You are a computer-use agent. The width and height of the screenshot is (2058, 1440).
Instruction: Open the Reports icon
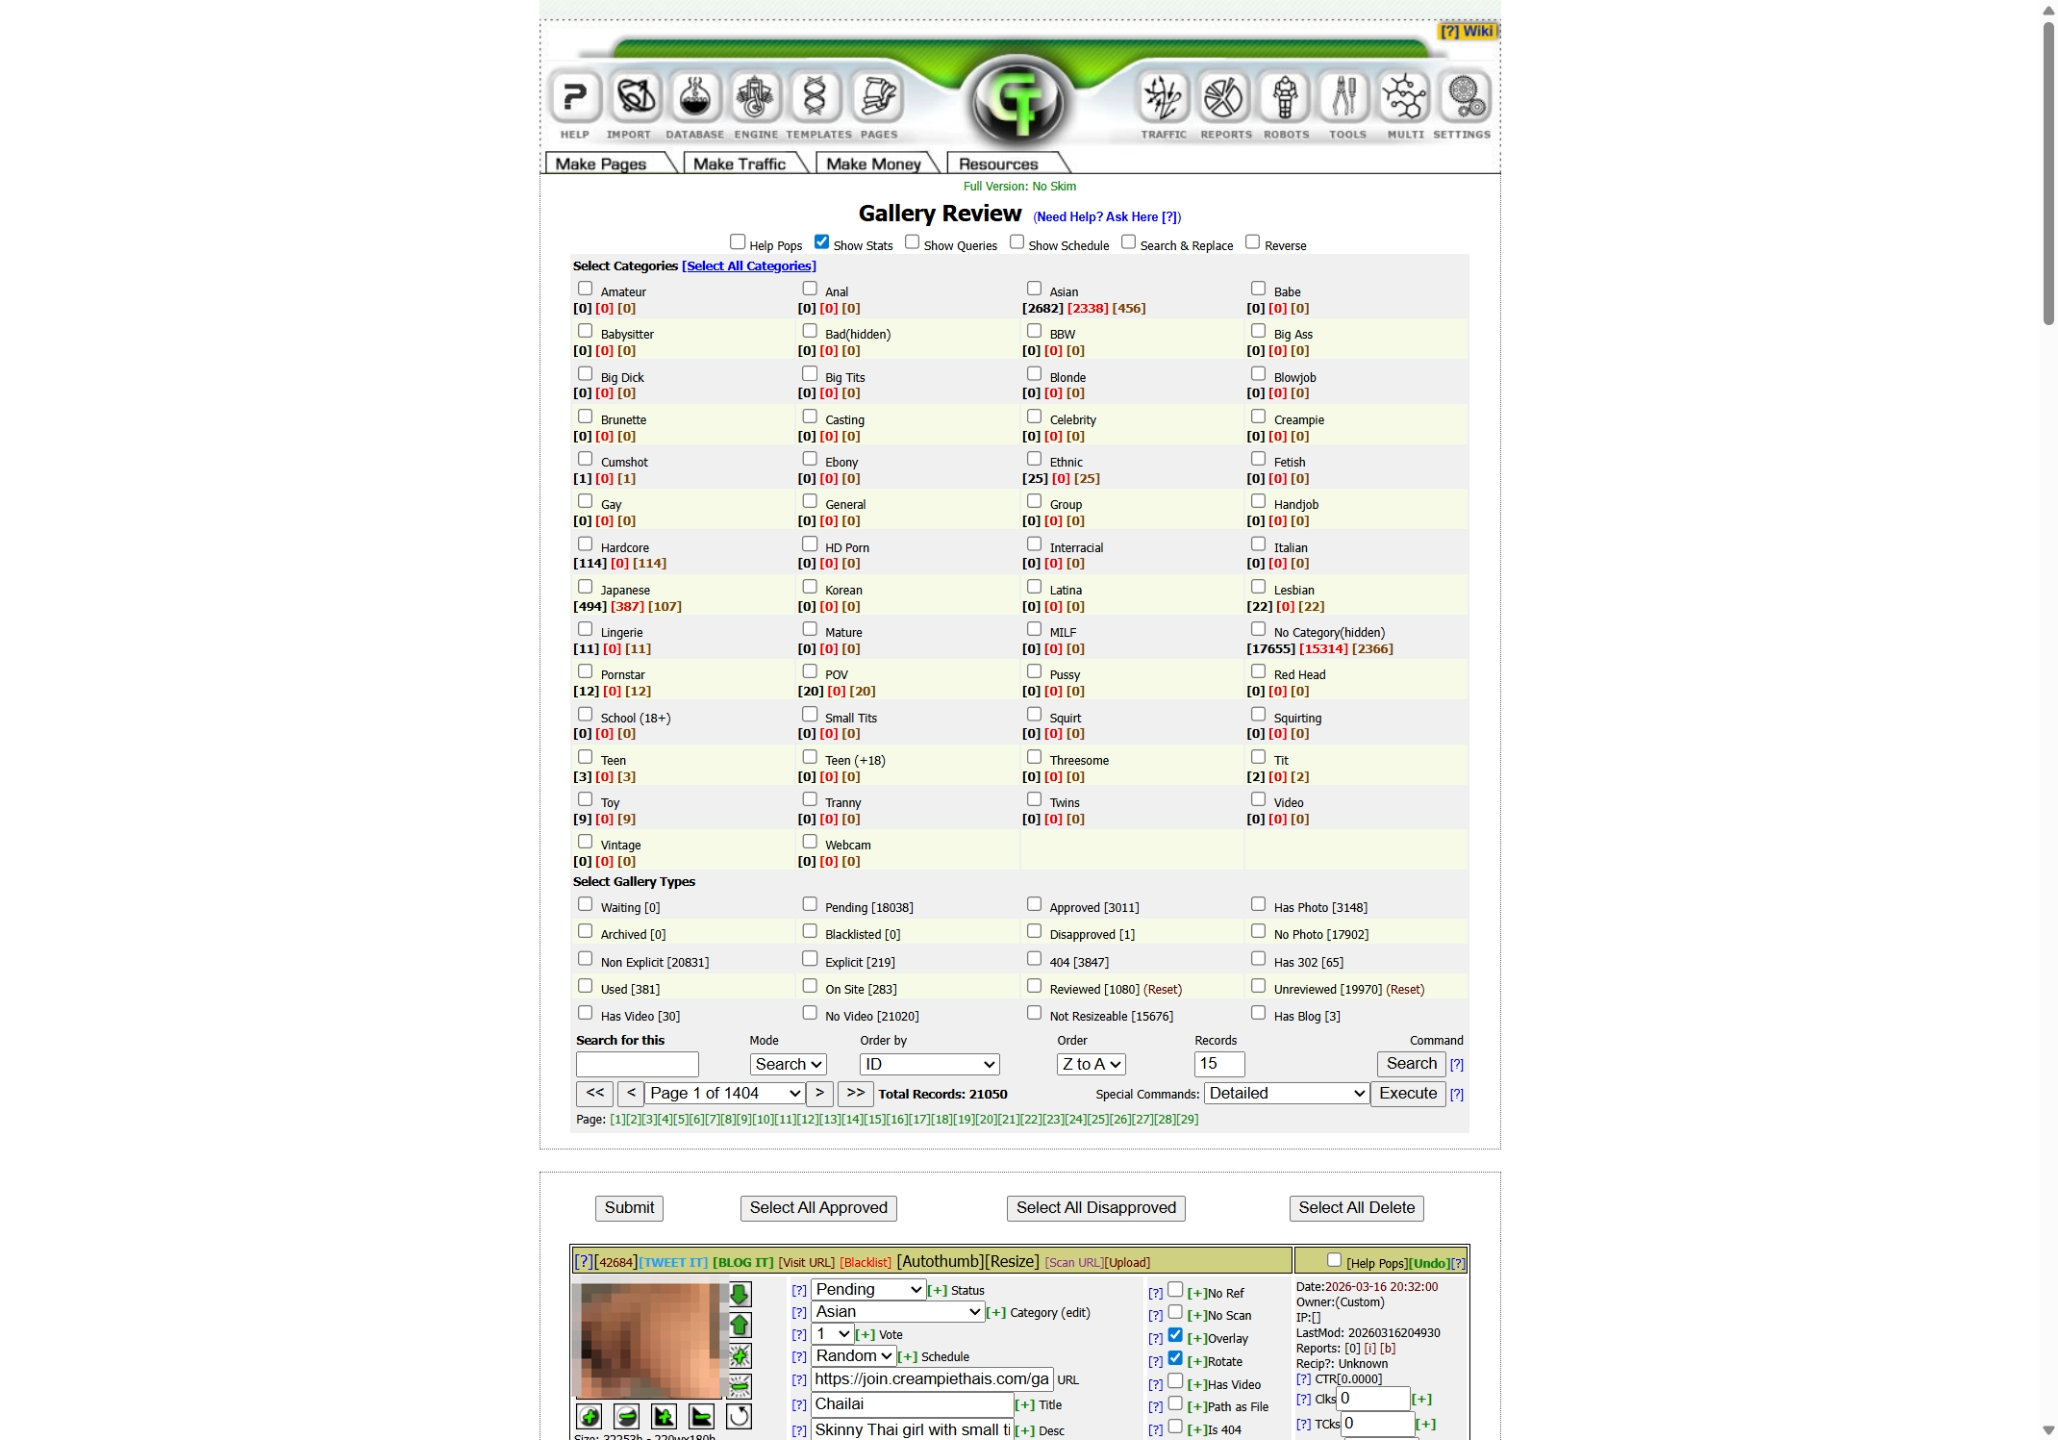pos(1224,98)
